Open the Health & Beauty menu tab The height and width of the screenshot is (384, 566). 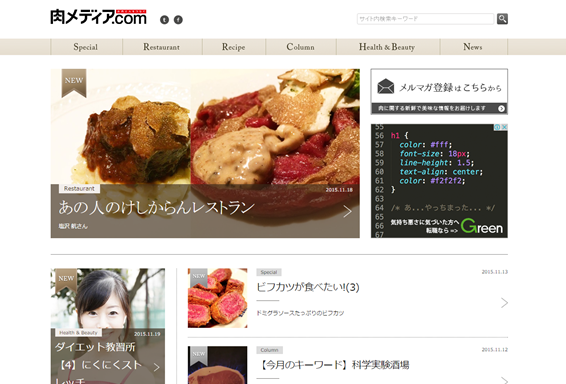[387, 47]
